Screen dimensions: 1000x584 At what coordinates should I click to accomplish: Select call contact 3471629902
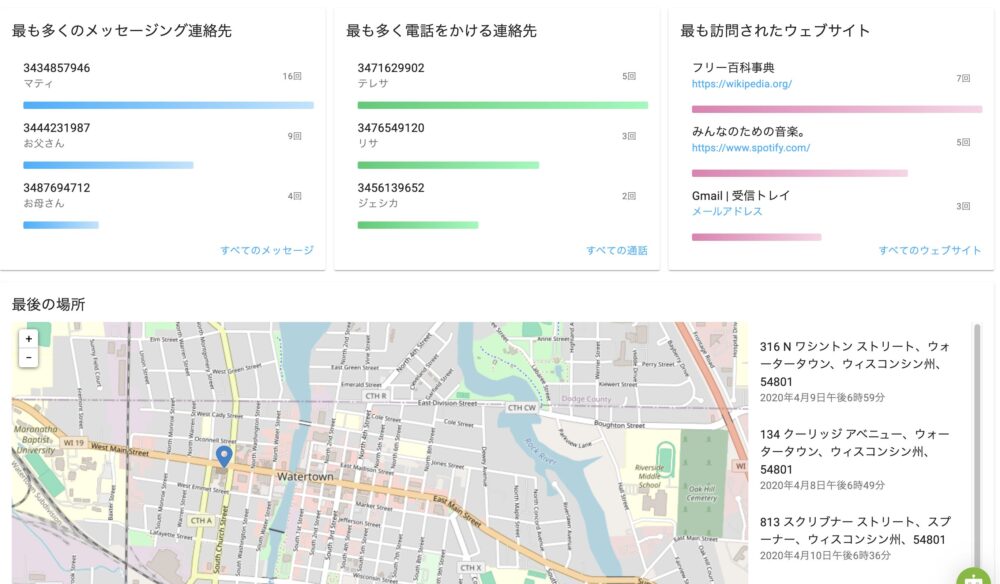point(391,68)
